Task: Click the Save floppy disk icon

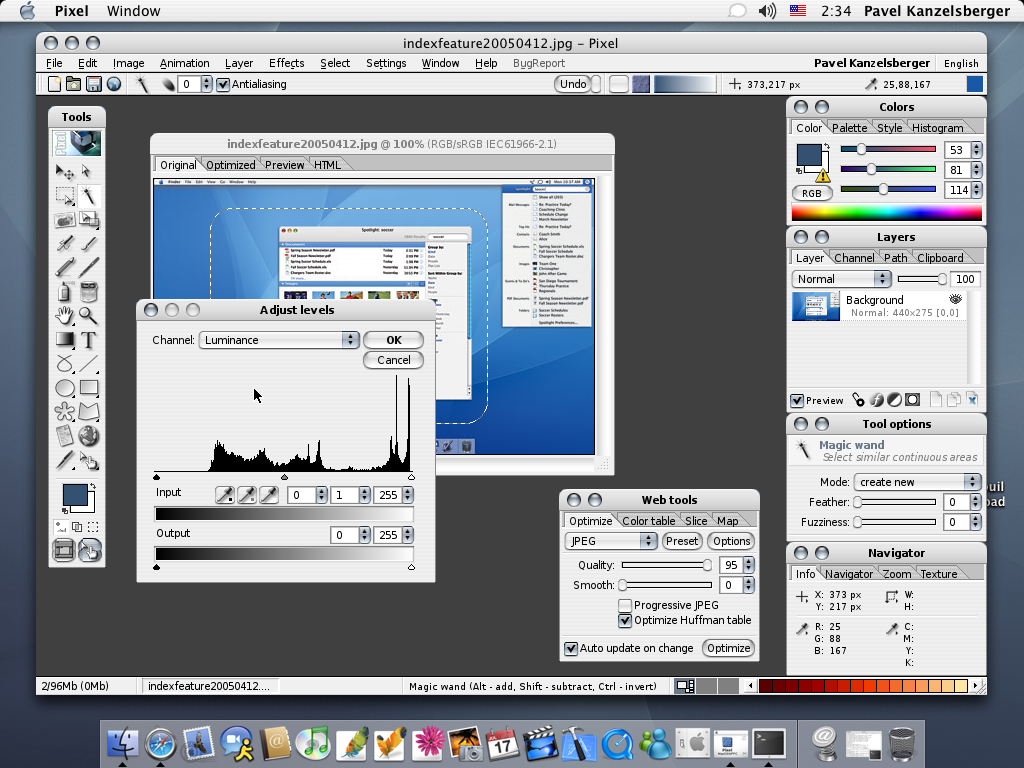Action: (x=94, y=84)
